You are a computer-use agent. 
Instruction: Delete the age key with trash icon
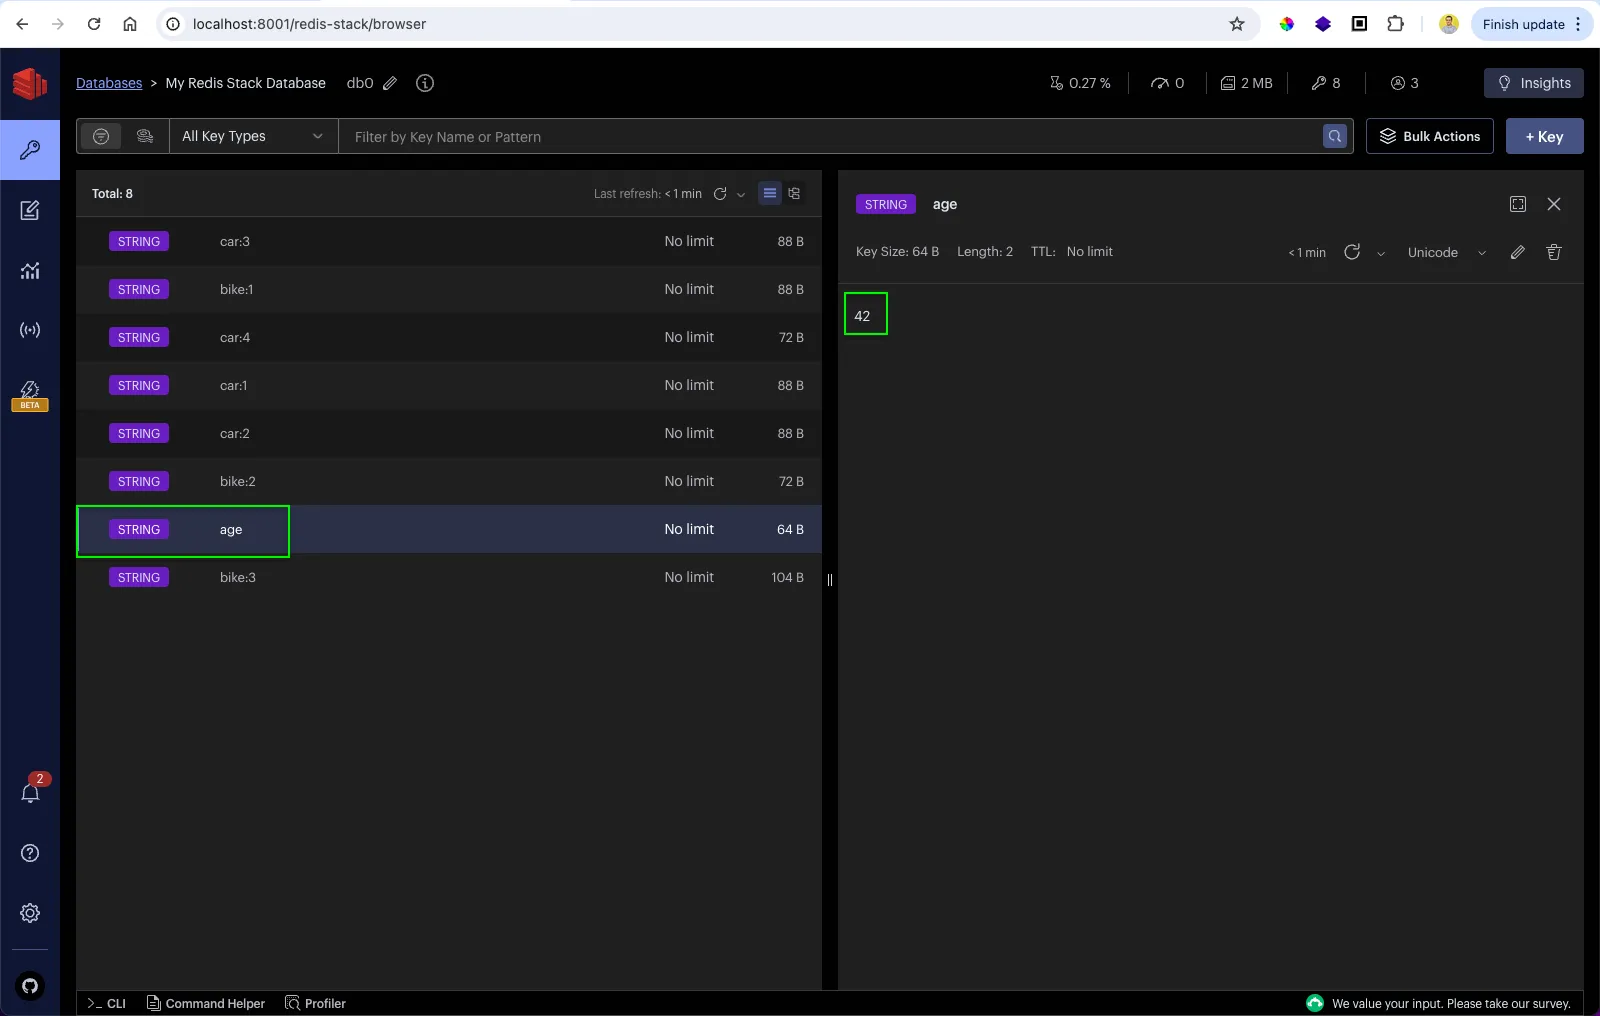pyautogui.click(x=1554, y=252)
